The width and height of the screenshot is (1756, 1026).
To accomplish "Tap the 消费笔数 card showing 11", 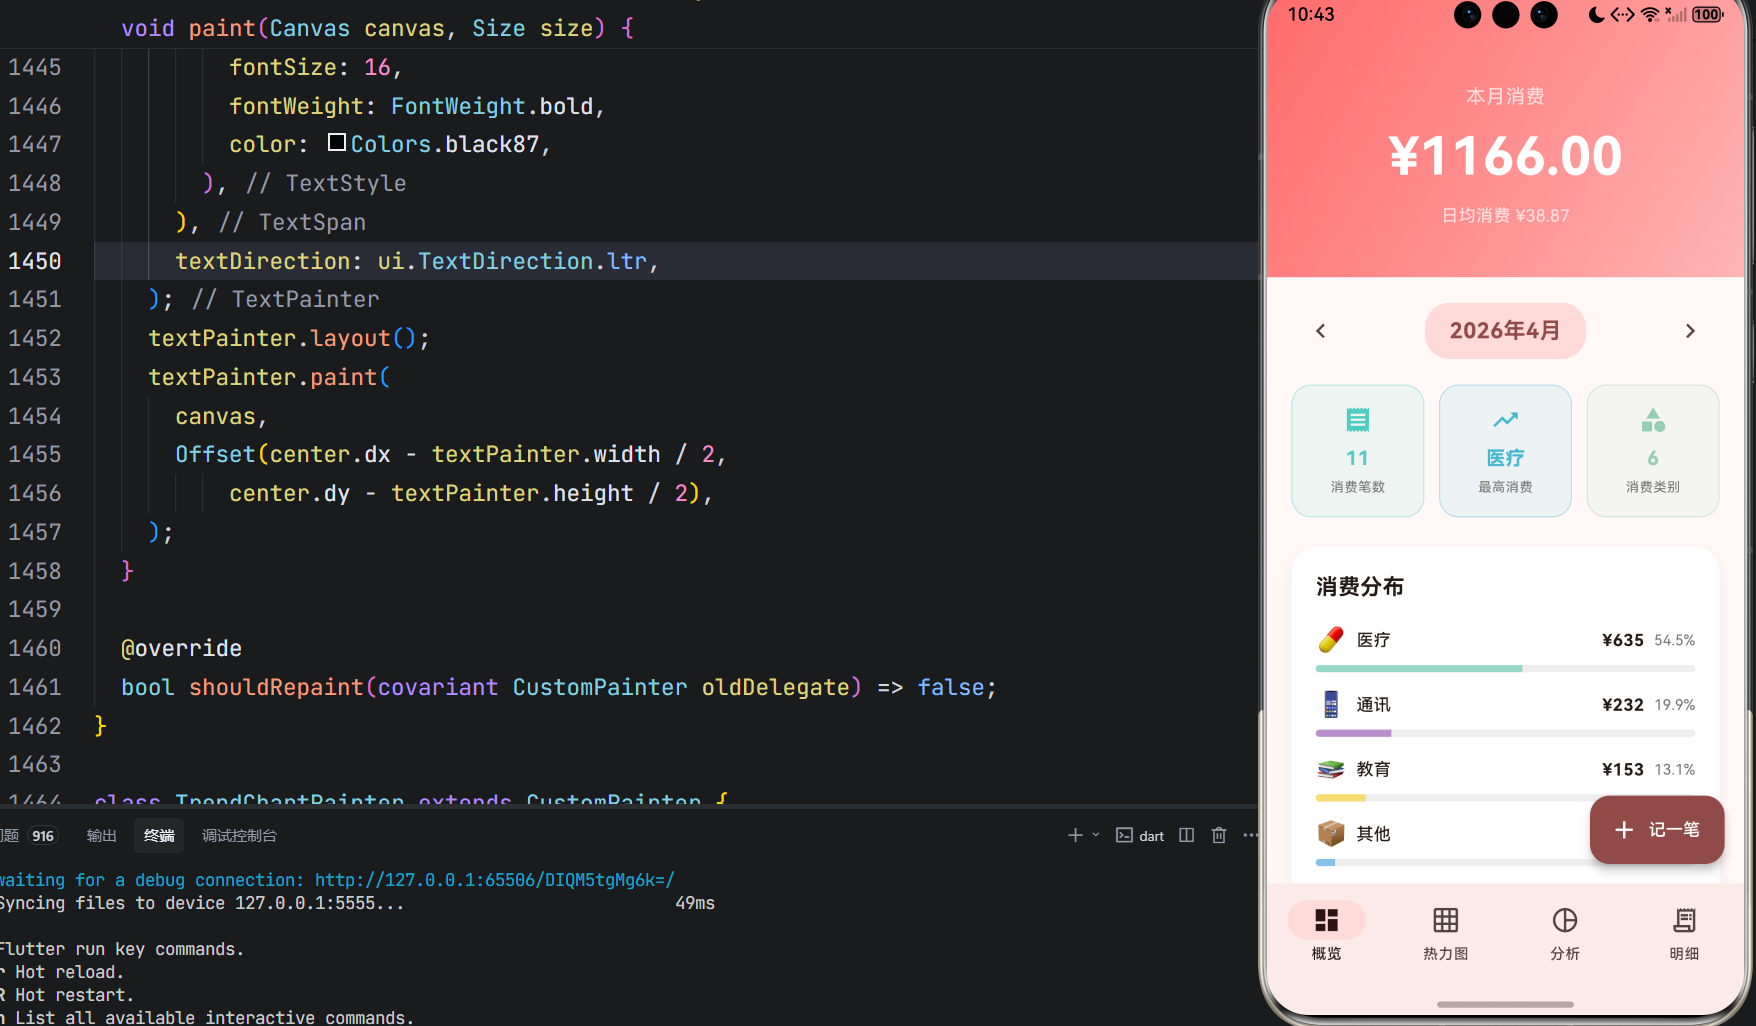I will [x=1358, y=451].
